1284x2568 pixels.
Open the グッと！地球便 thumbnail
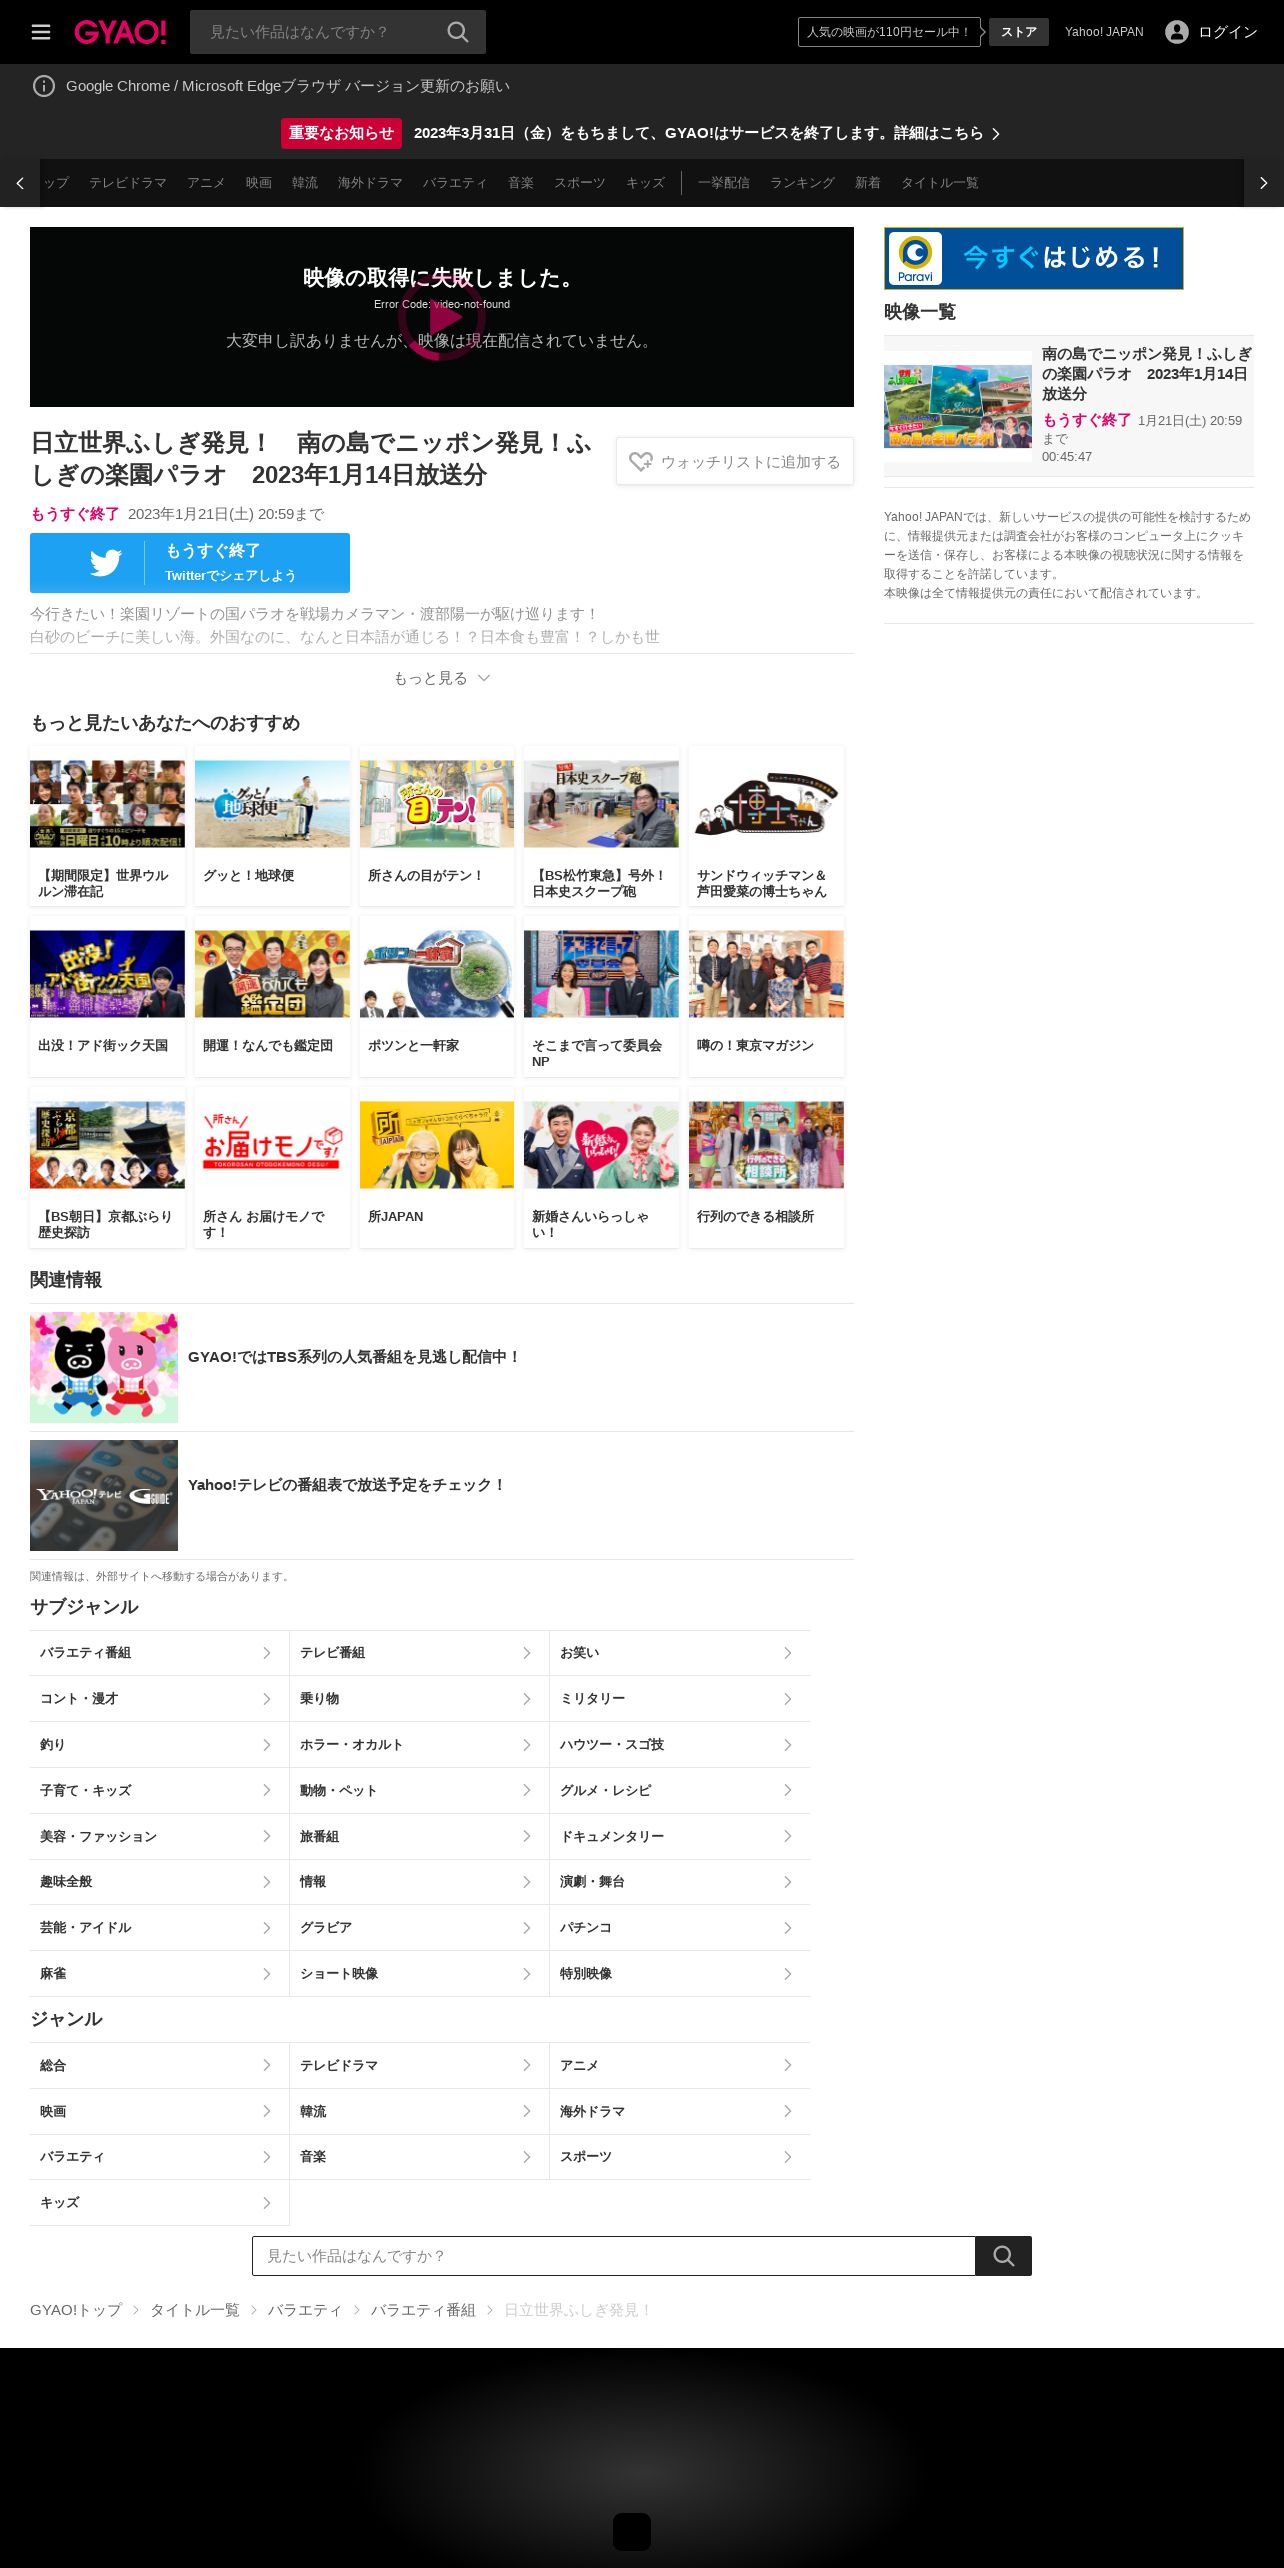point(272,804)
